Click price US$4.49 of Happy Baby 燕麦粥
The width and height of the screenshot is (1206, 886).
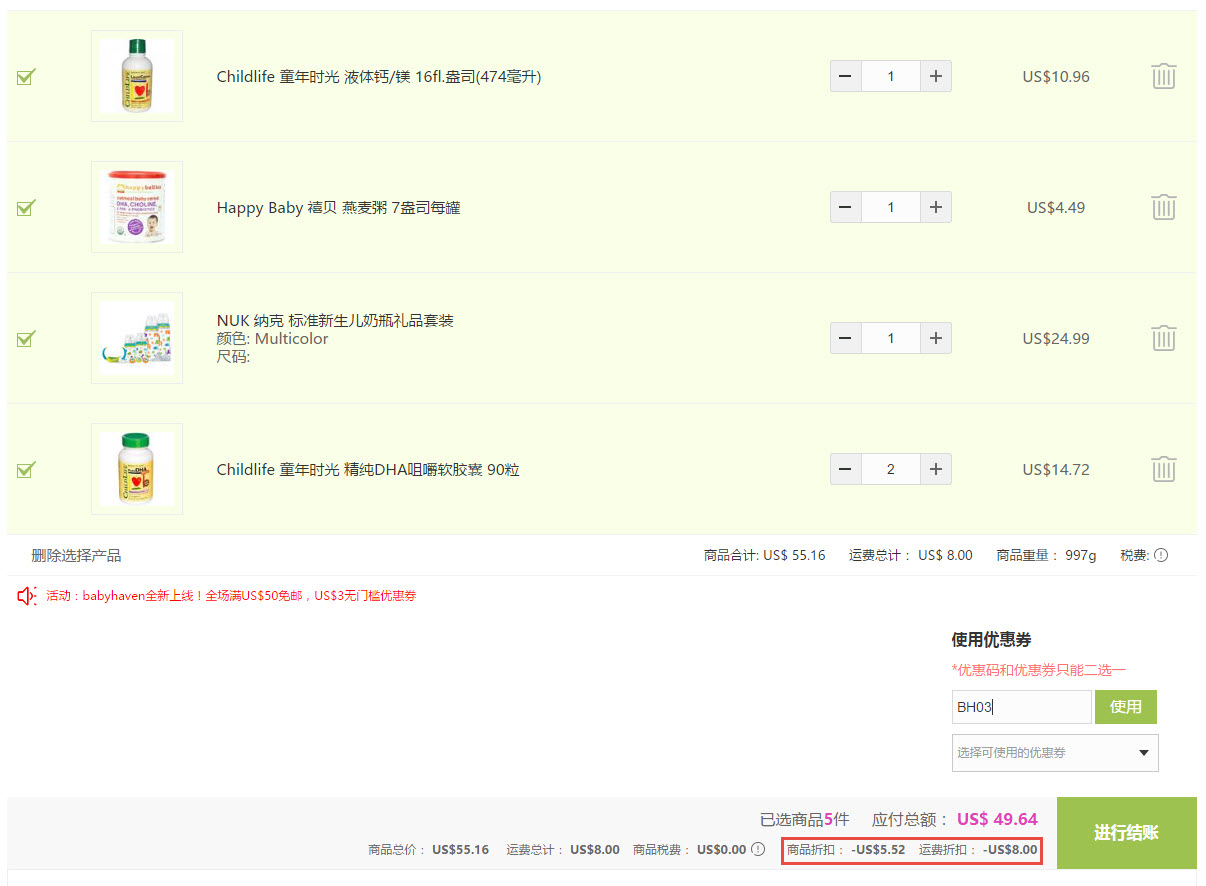[x=1056, y=208]
